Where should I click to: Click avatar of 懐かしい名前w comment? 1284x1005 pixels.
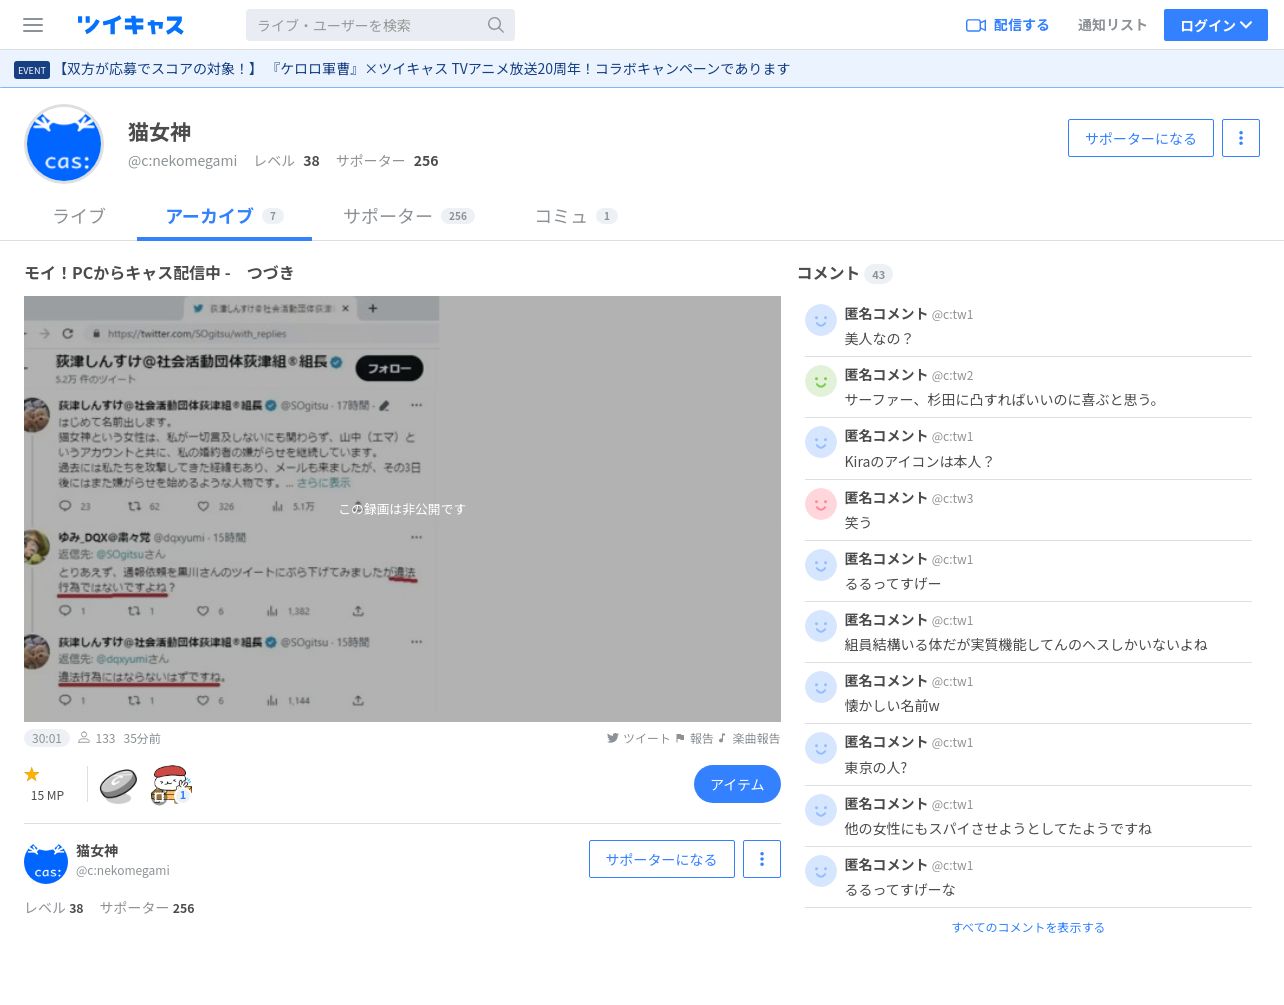click(x=821, y=687)
